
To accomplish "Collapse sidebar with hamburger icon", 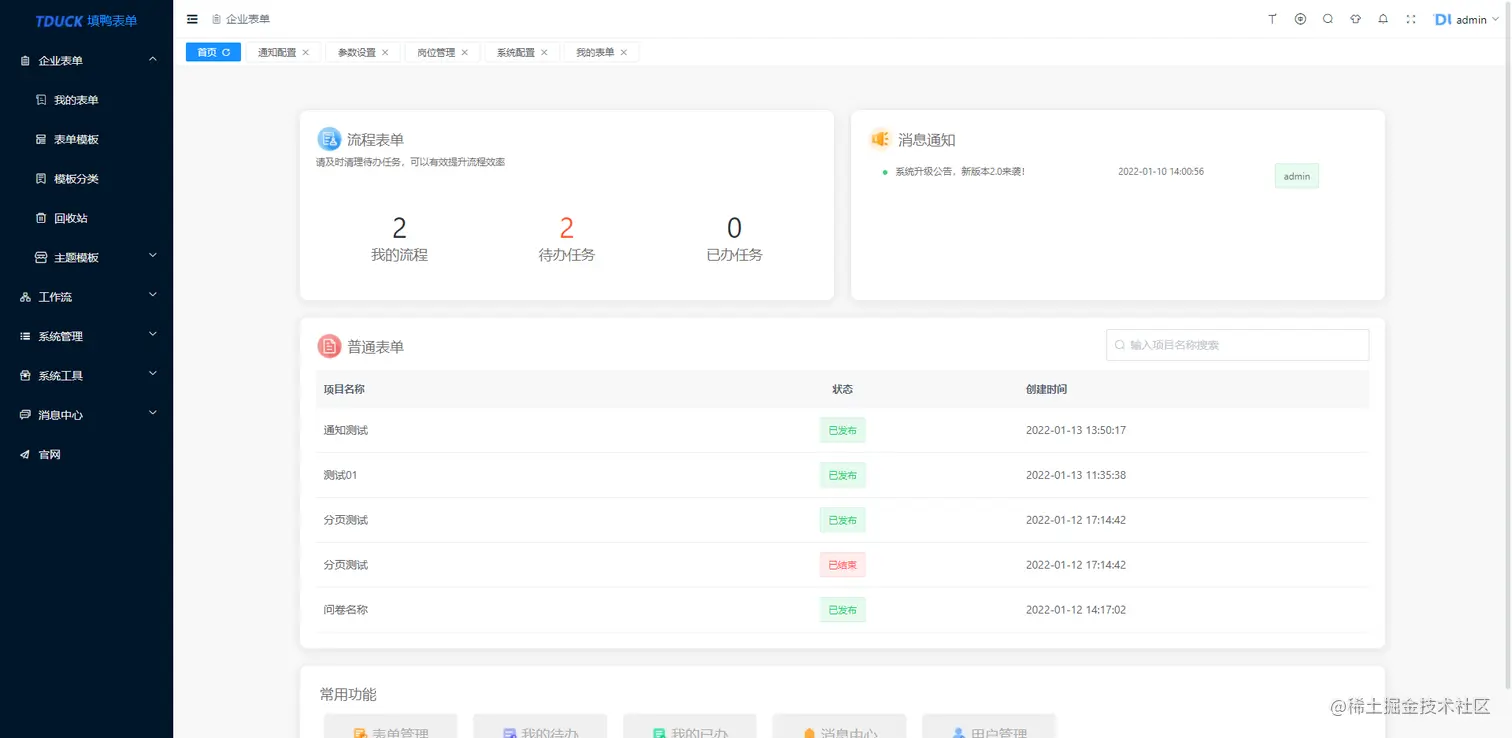I will pyautogui.click(x=192, y=19).
